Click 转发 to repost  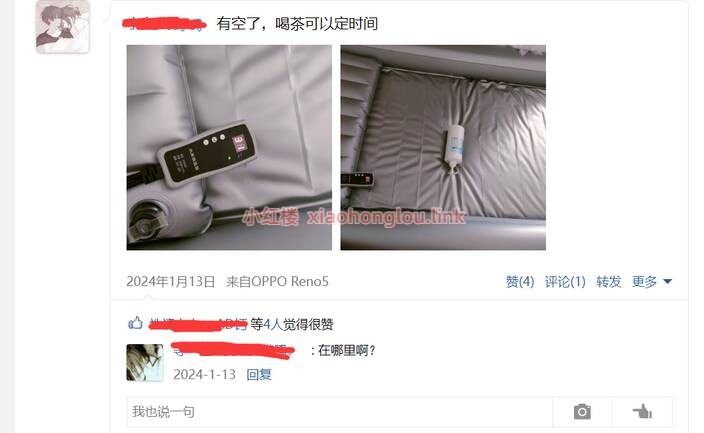point(608,282)
